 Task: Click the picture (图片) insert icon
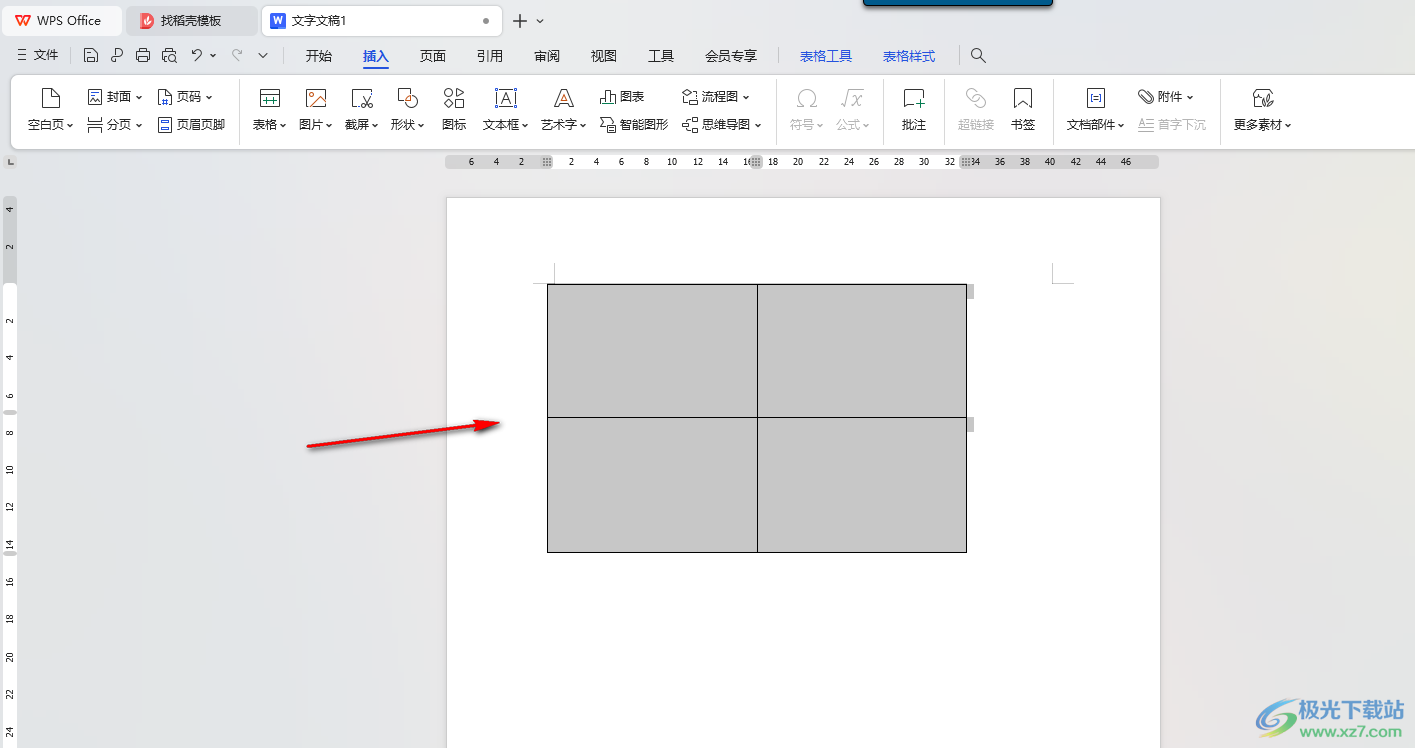tap(316, 97)
